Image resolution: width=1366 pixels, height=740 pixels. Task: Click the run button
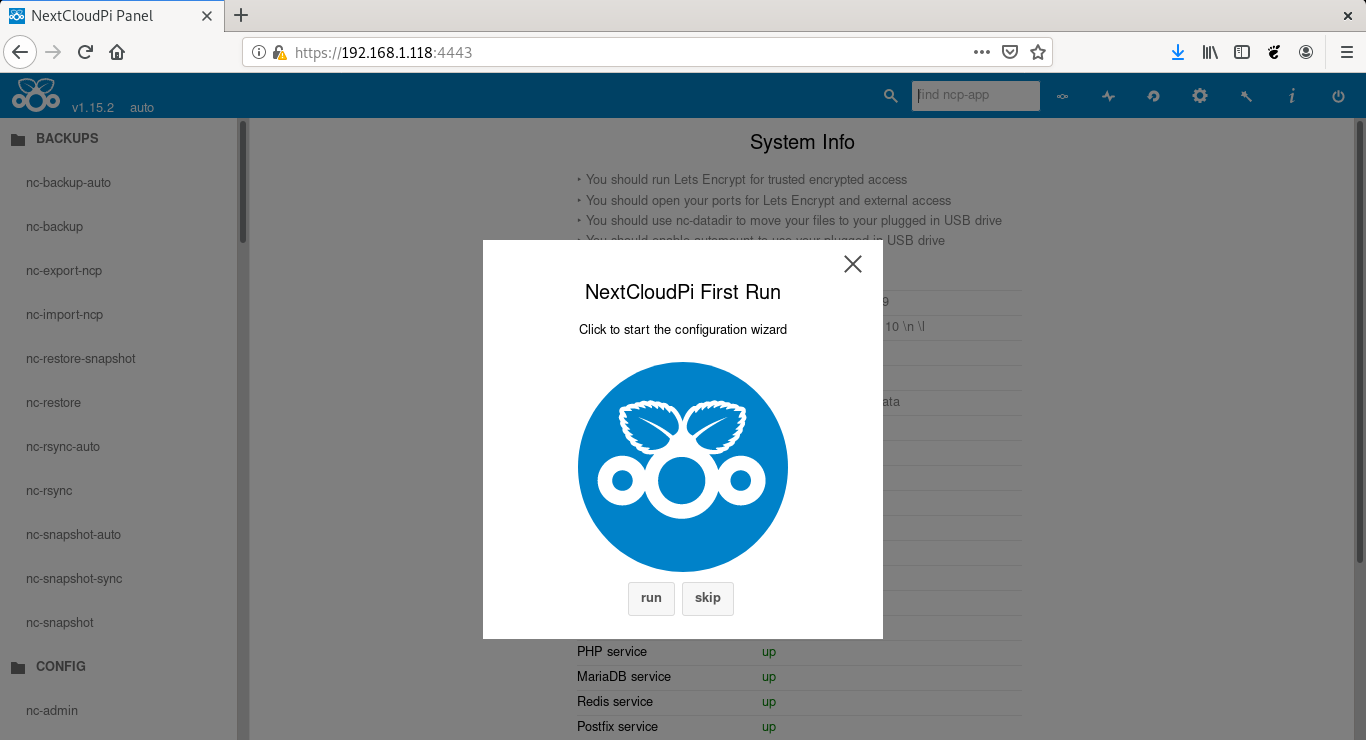(x=651, y=598)
